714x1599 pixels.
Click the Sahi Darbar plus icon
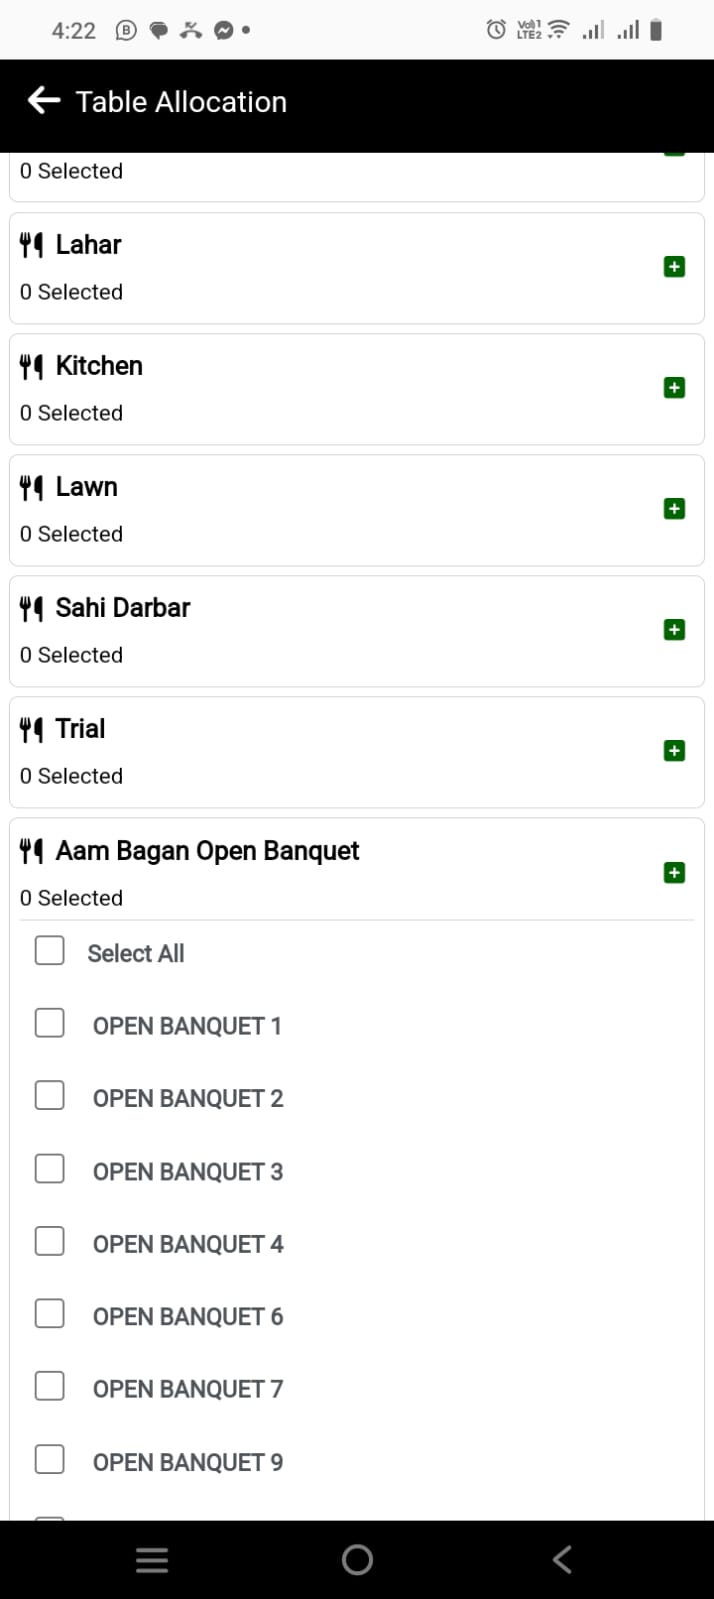pos(674,630)
